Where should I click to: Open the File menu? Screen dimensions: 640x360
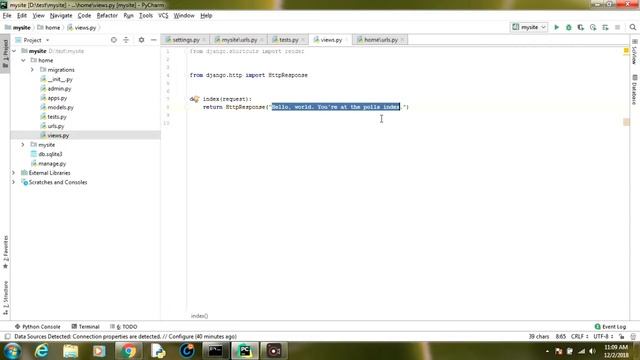7,16
